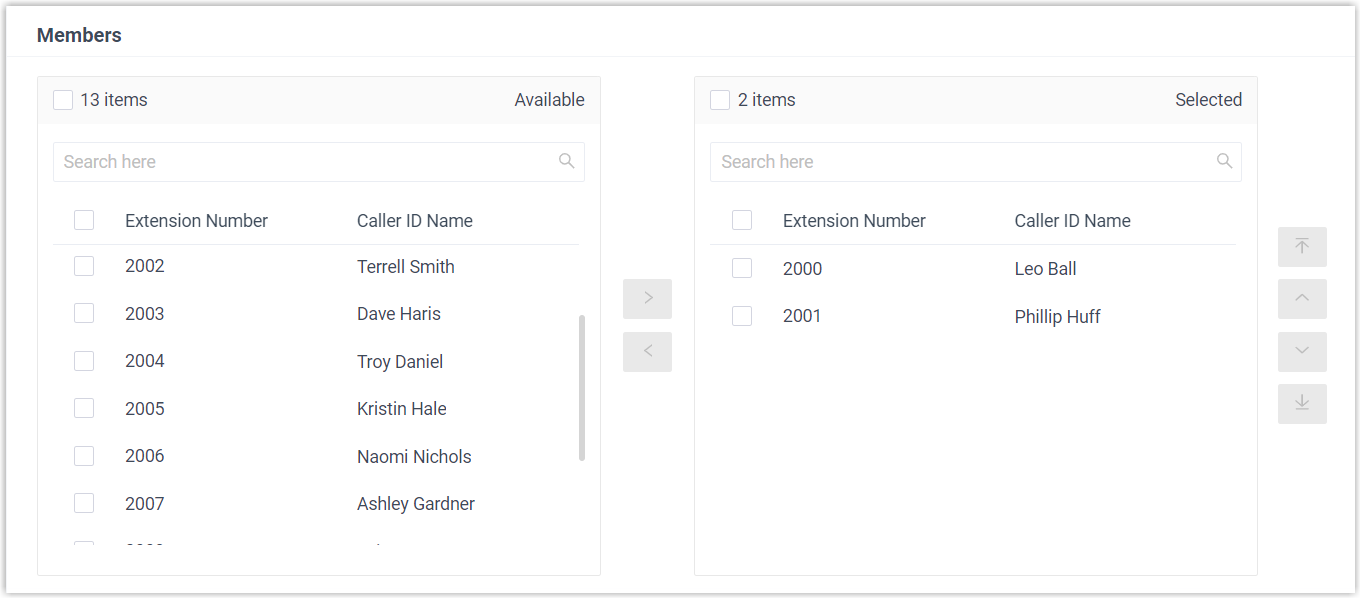Image resolution: width=1361 pixels, height=599 pixels.
Task: Open the Phillip Huff caller ID link
Action: coord(1057,316)
